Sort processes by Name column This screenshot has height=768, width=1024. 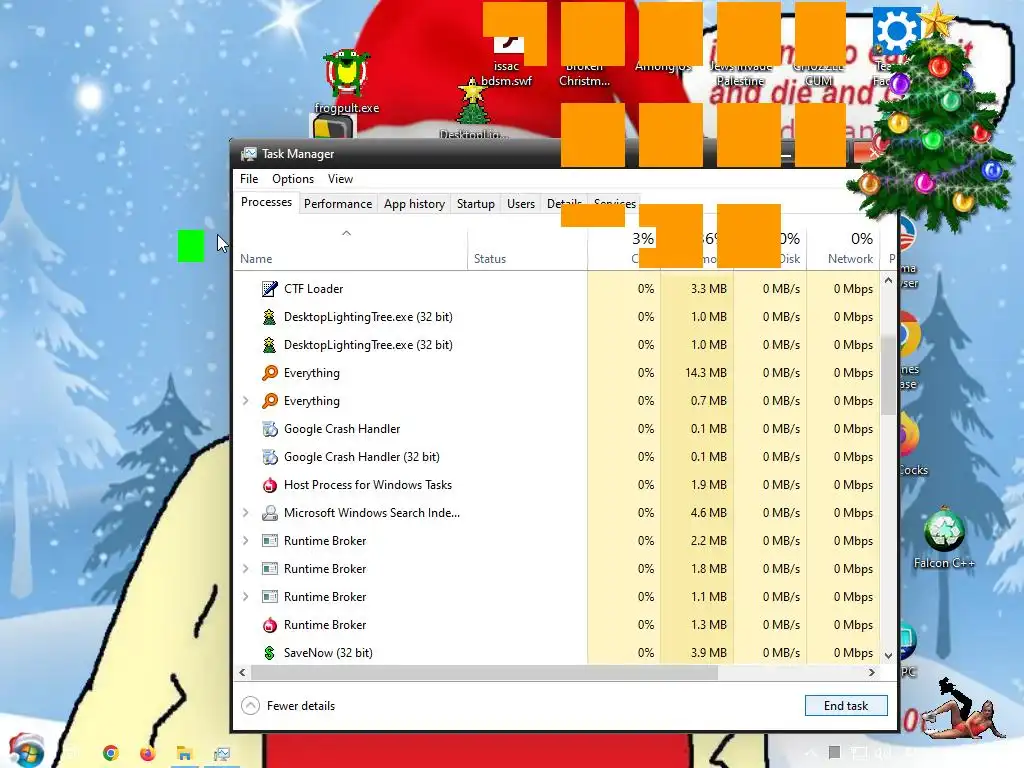point(350,249)
